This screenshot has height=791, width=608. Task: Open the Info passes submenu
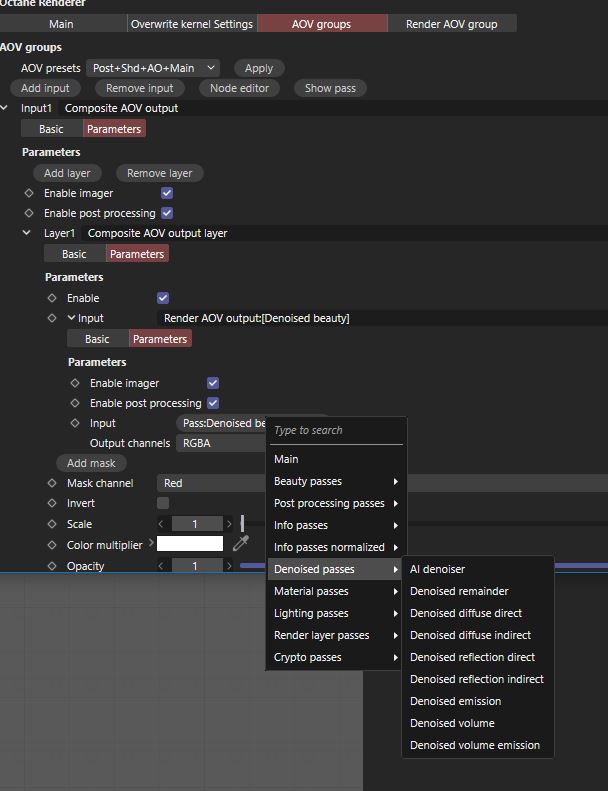point(334,525)
